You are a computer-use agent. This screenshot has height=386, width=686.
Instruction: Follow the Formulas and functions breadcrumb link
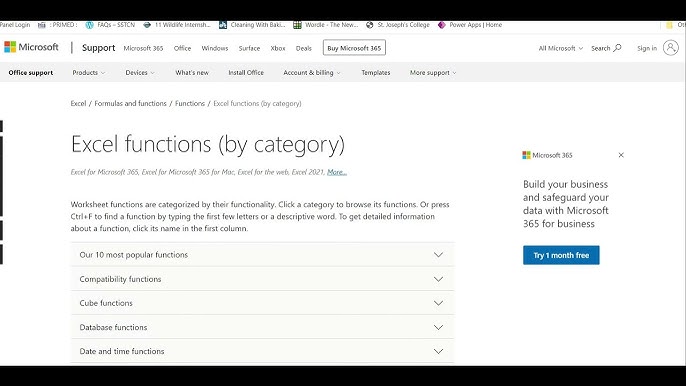tap(130, 104)
